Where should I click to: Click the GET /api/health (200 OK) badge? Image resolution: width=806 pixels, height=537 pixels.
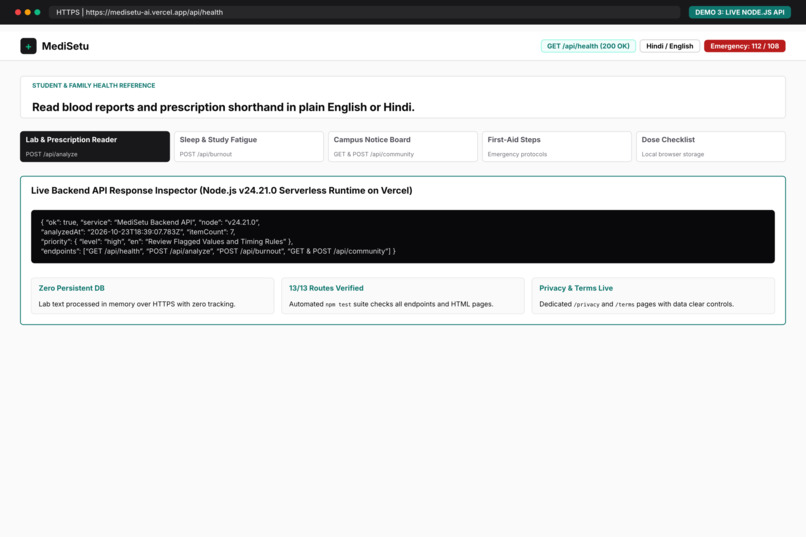[x=588, y=46]
